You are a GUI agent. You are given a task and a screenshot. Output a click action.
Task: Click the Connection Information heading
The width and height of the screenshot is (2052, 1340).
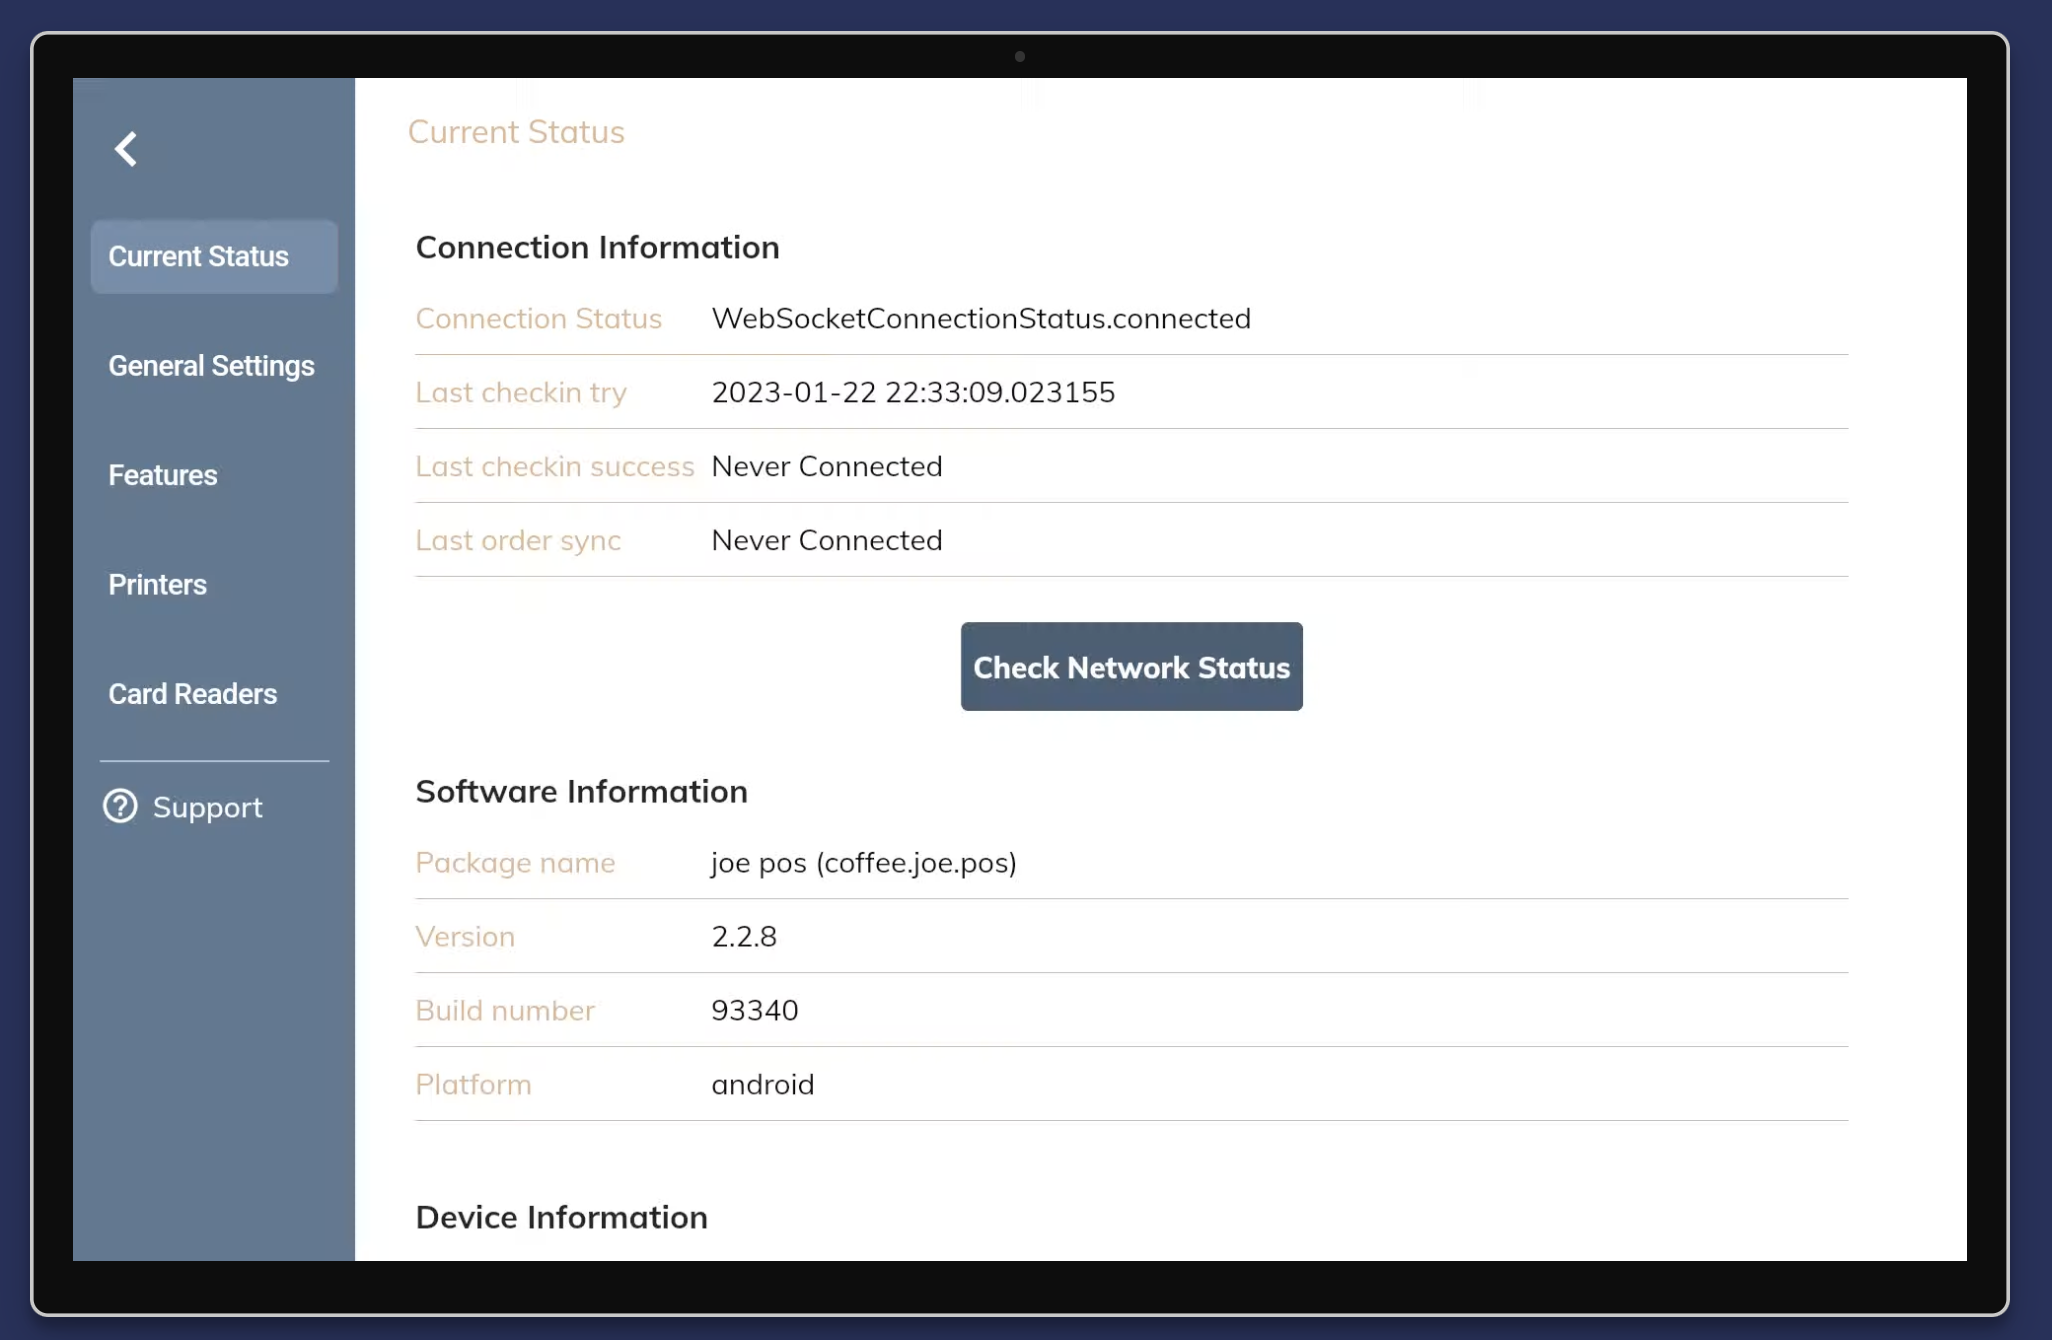click(x=597, y=247)
